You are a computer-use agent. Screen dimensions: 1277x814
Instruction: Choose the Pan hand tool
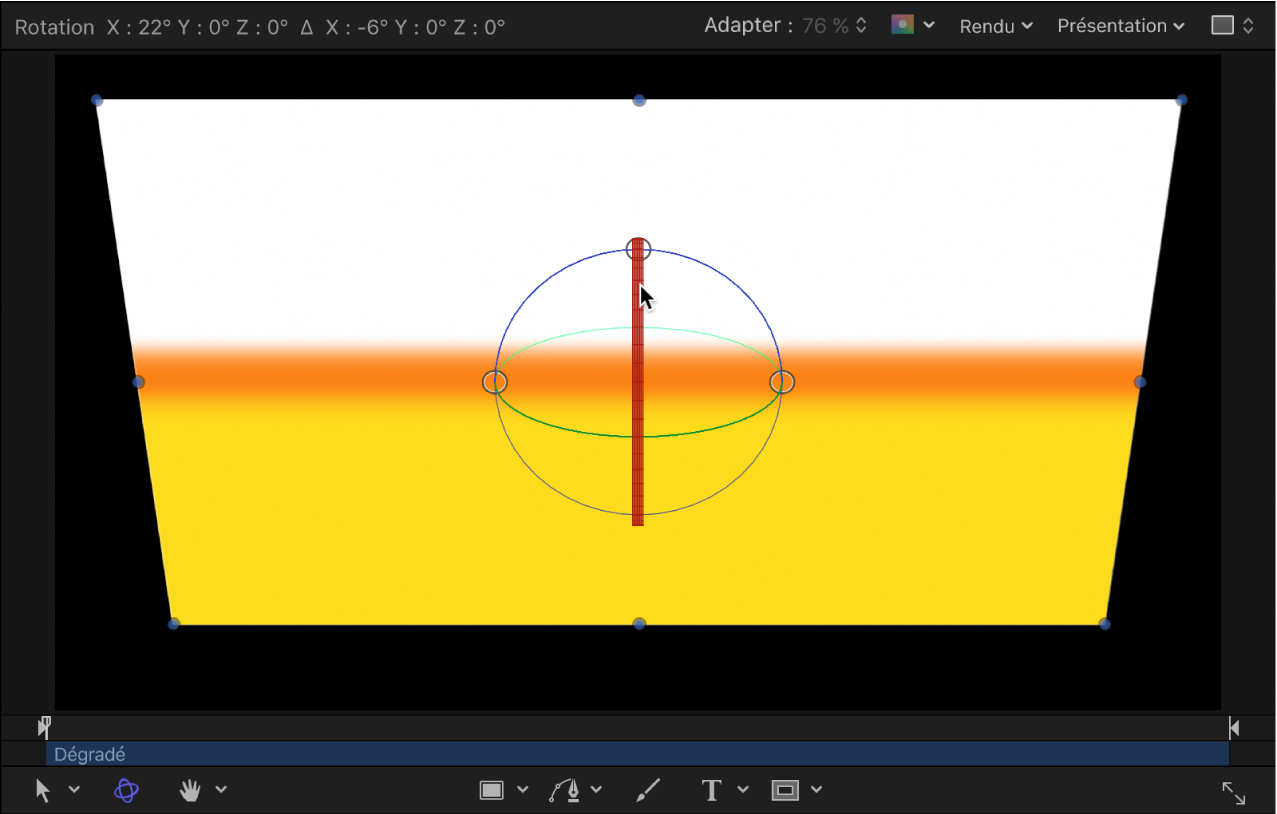coord(190,790)
